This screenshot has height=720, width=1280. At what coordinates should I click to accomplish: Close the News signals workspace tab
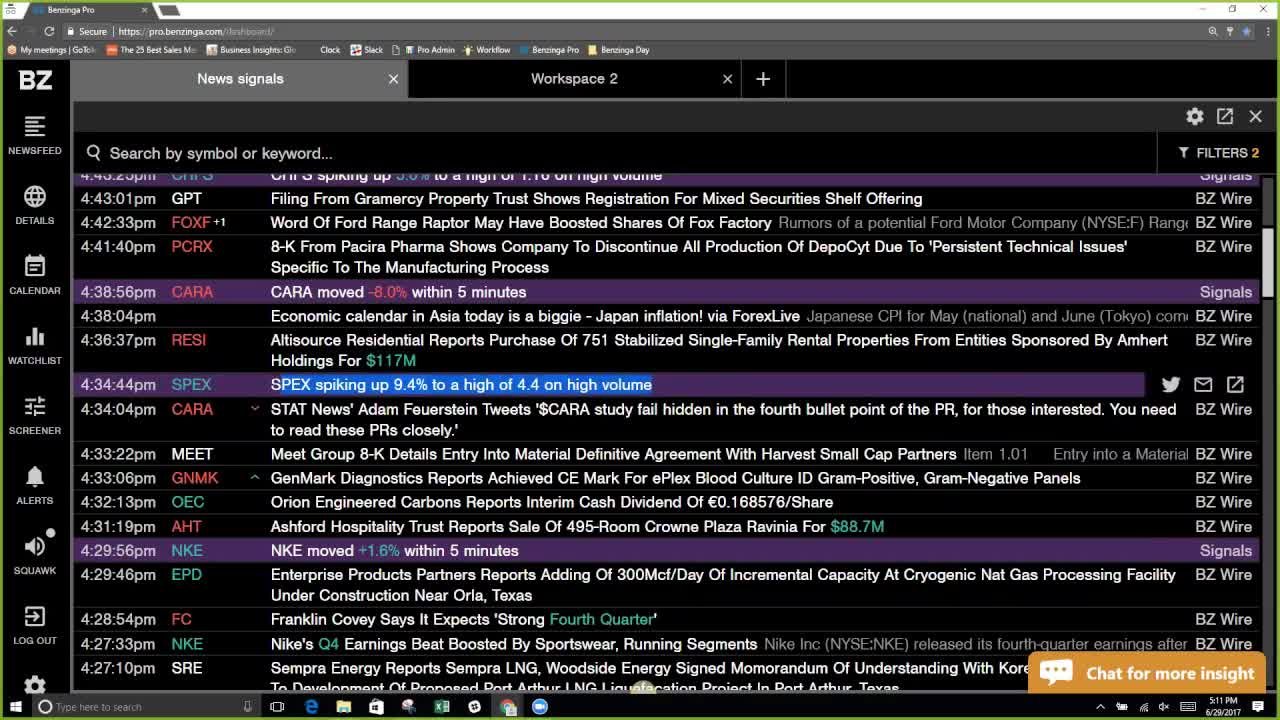pos(393,79)
